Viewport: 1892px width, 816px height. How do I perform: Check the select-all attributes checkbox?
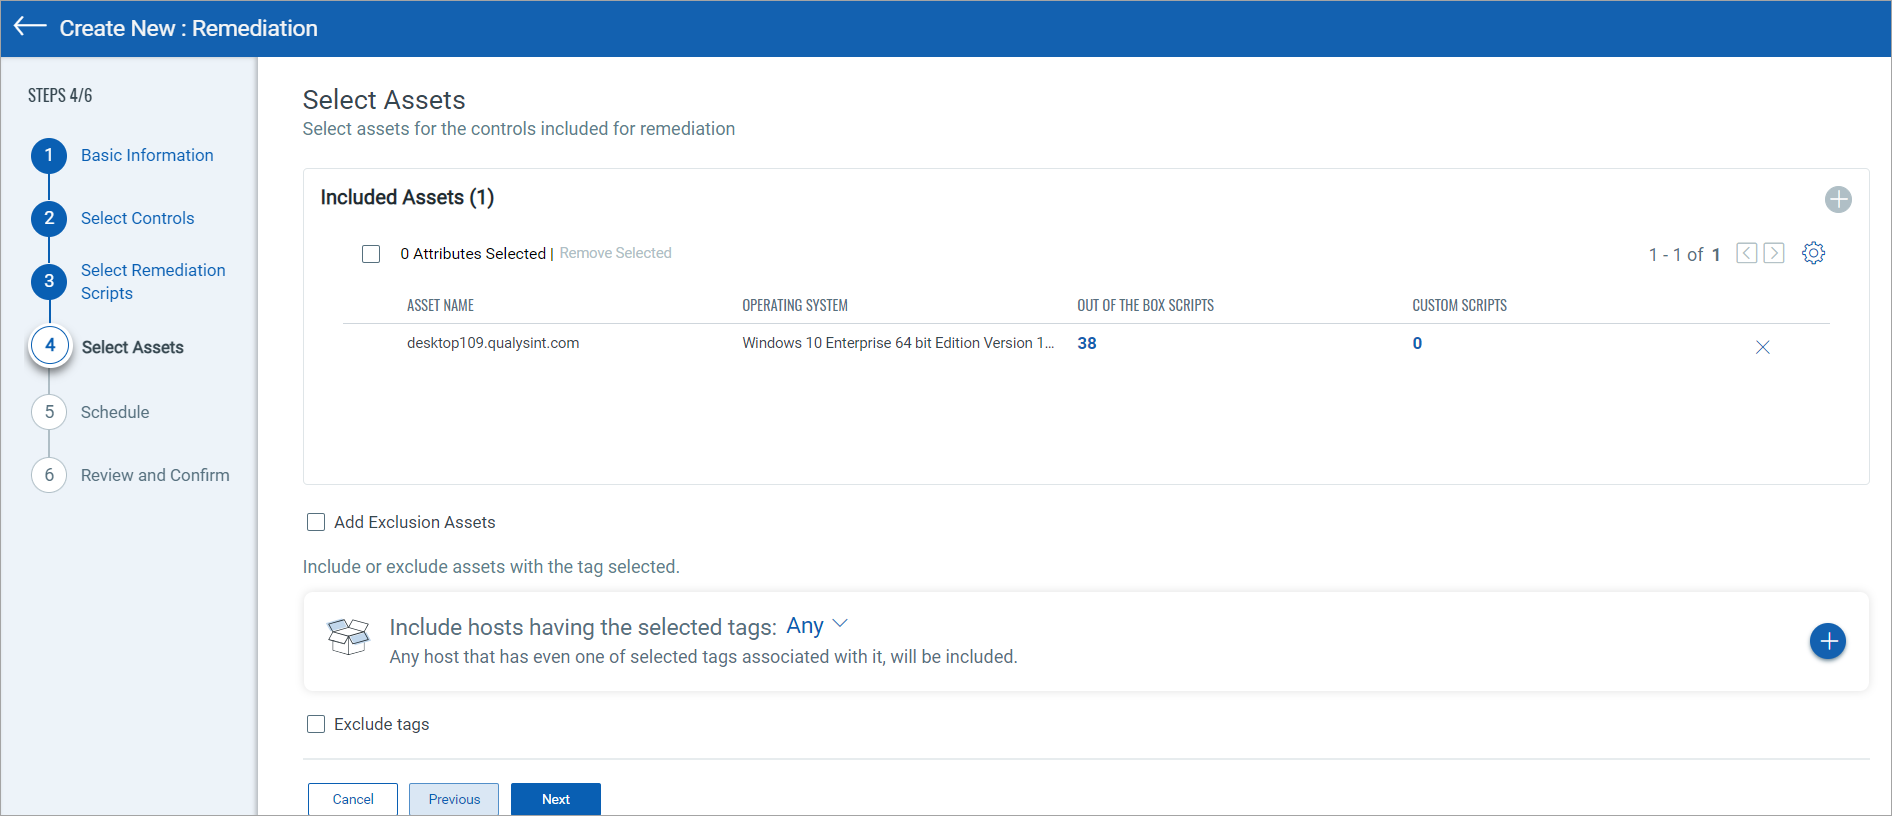[x=371, y=254]
